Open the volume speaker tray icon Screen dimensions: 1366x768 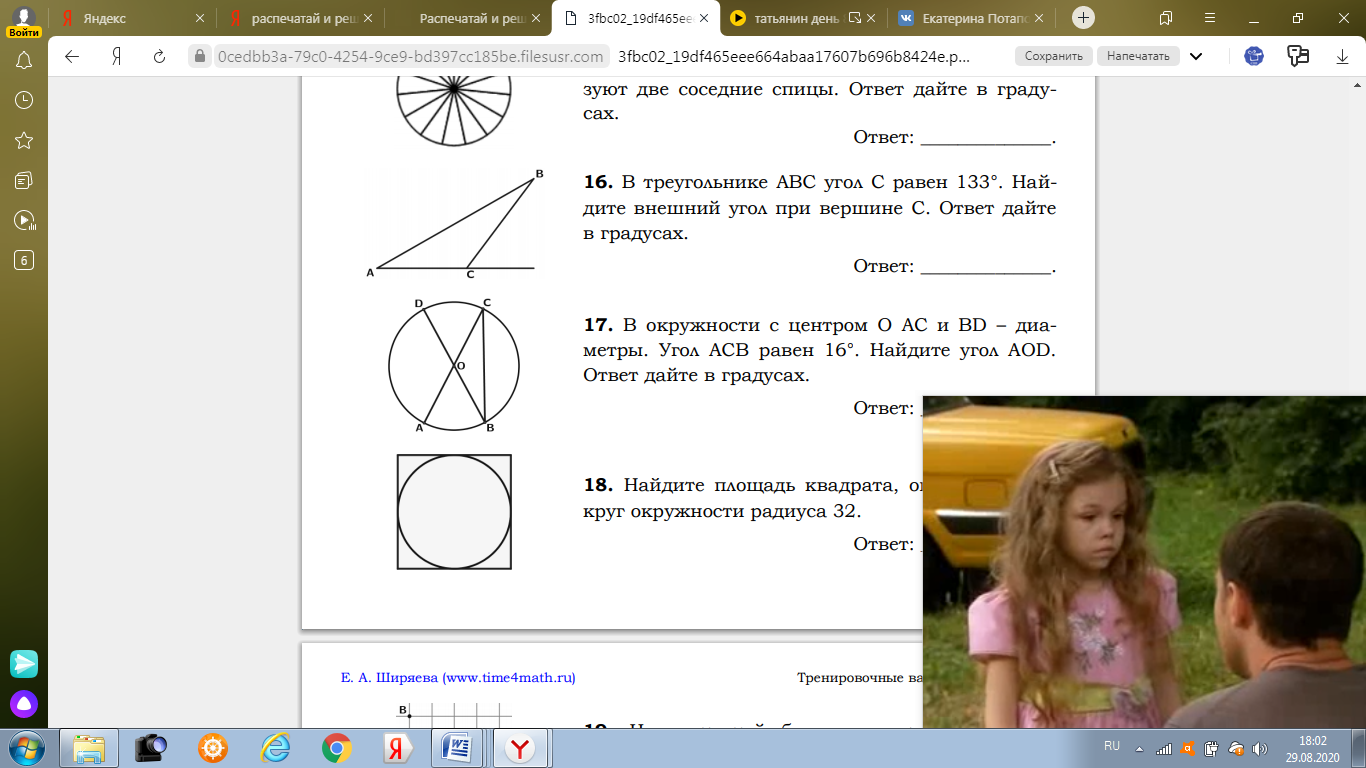(x=1260, y=748)
